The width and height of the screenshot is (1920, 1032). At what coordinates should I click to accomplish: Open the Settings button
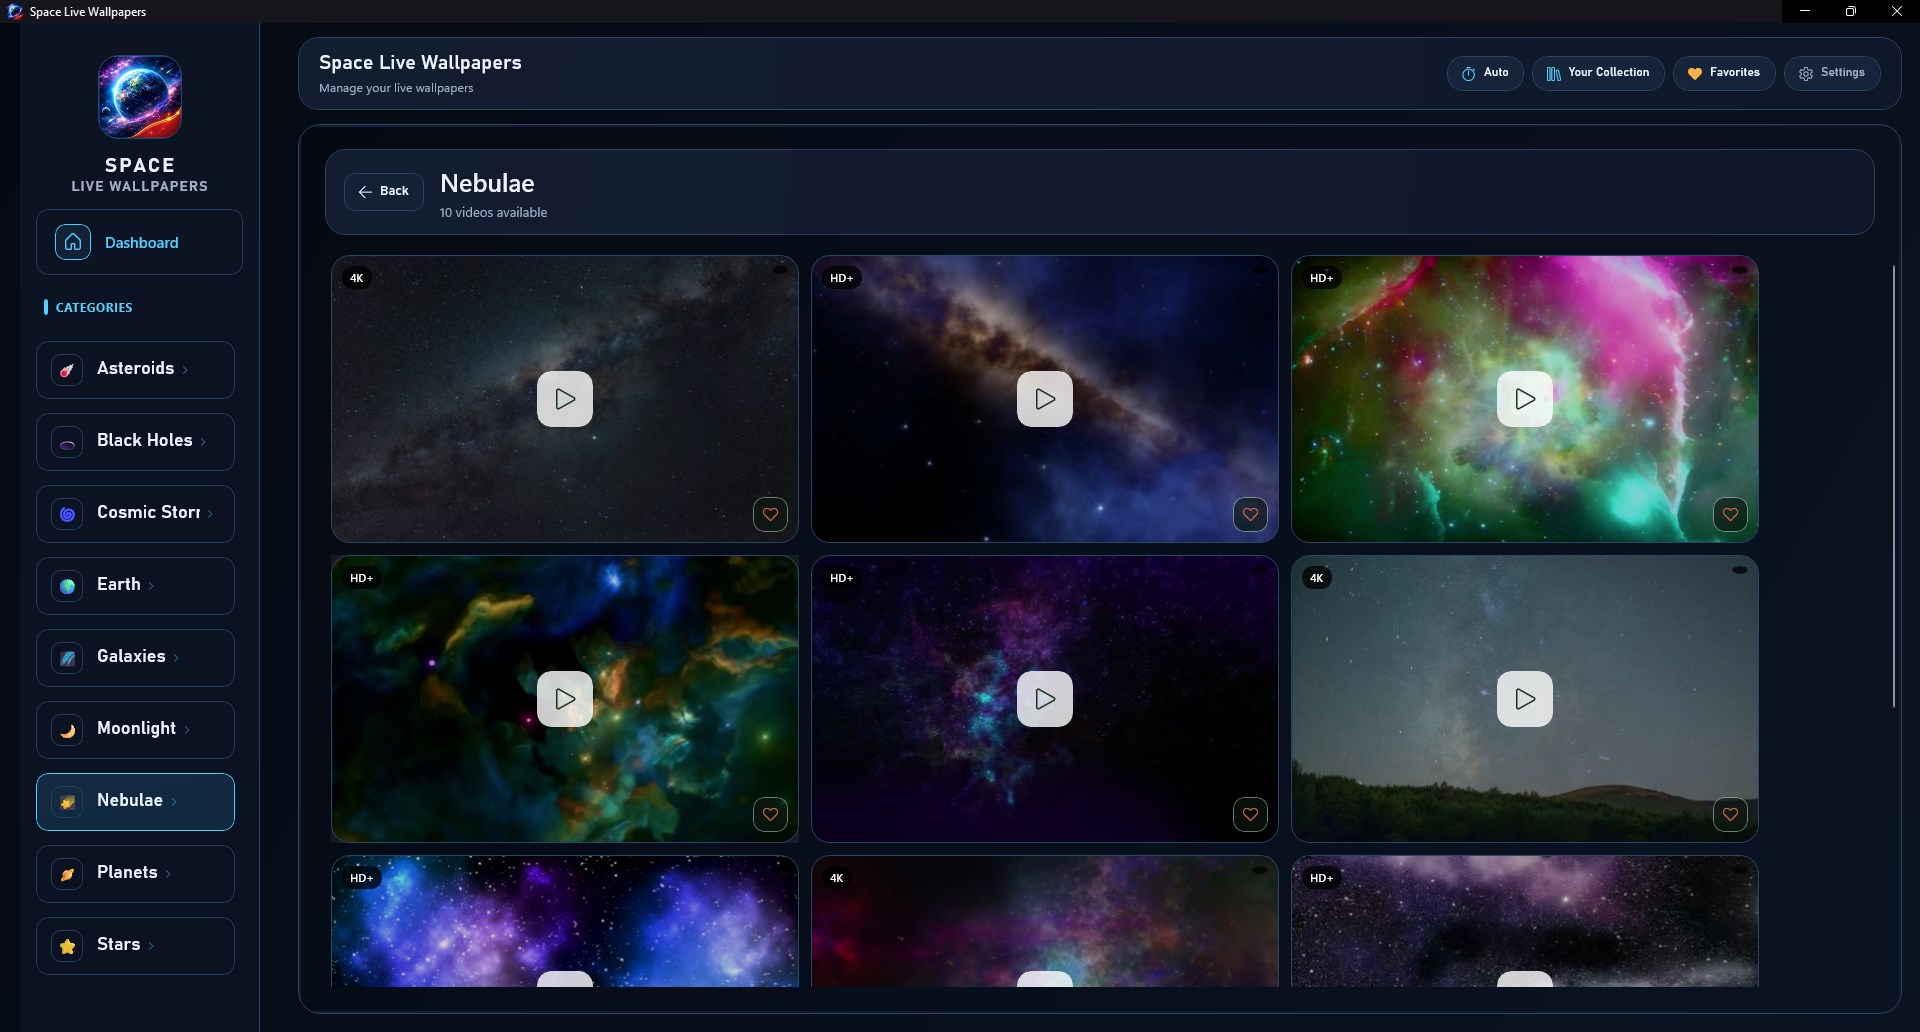[1832, 73]
